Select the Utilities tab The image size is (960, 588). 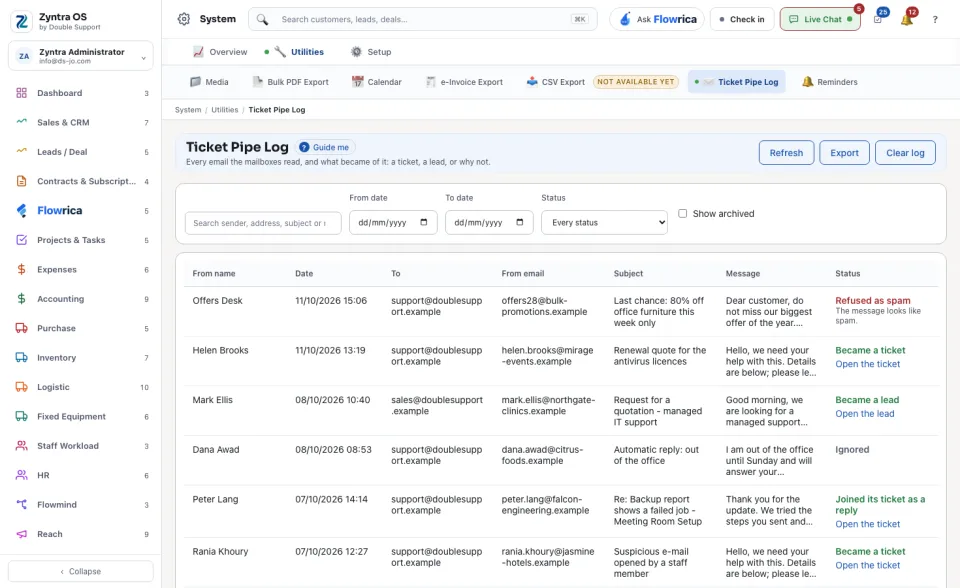(299, 52)
